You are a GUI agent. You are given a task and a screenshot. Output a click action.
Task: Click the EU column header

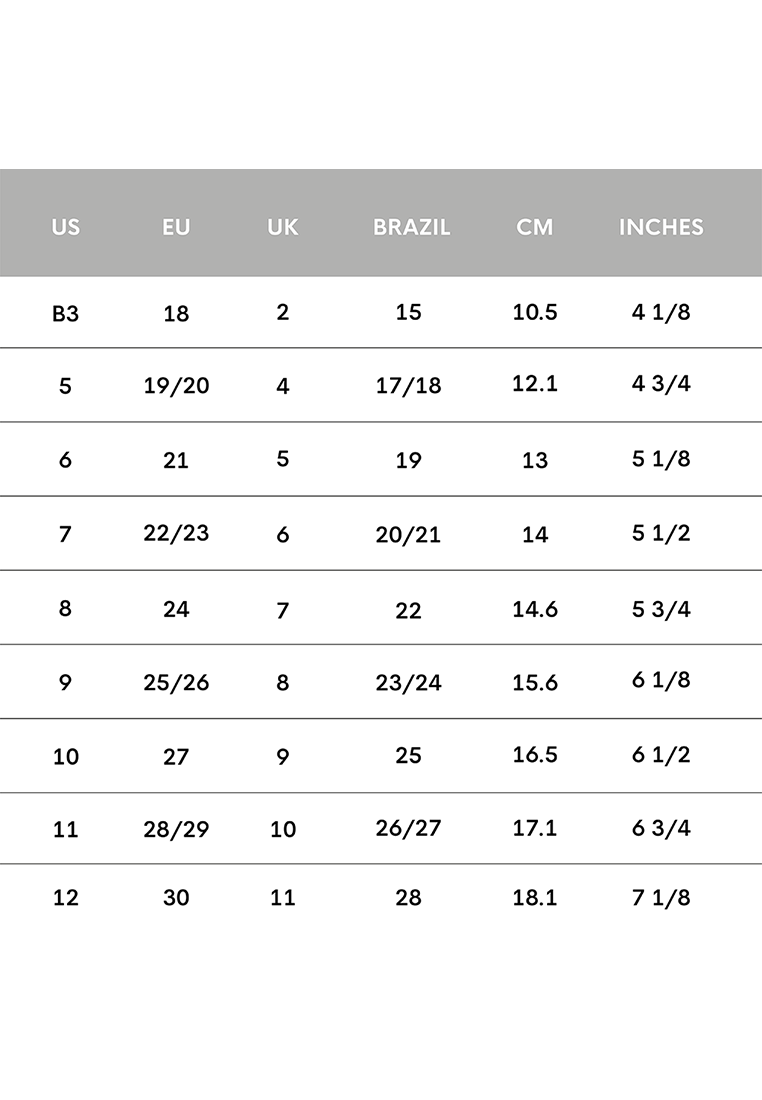coord(176,227)
